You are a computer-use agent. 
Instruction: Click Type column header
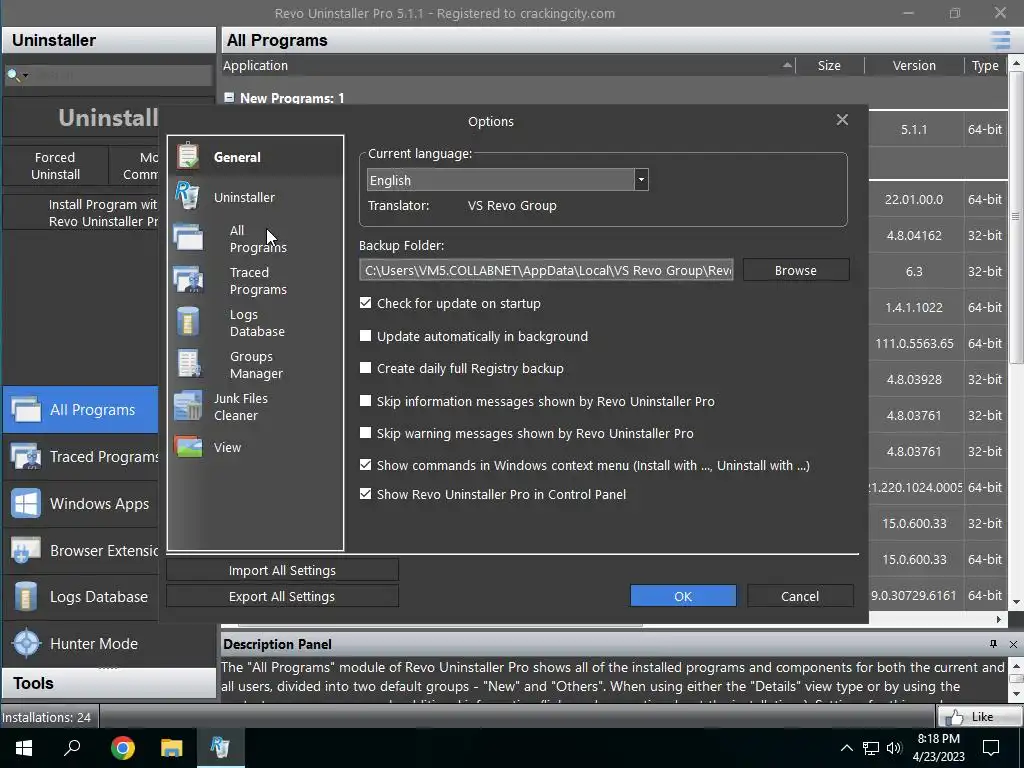point(985,65)
